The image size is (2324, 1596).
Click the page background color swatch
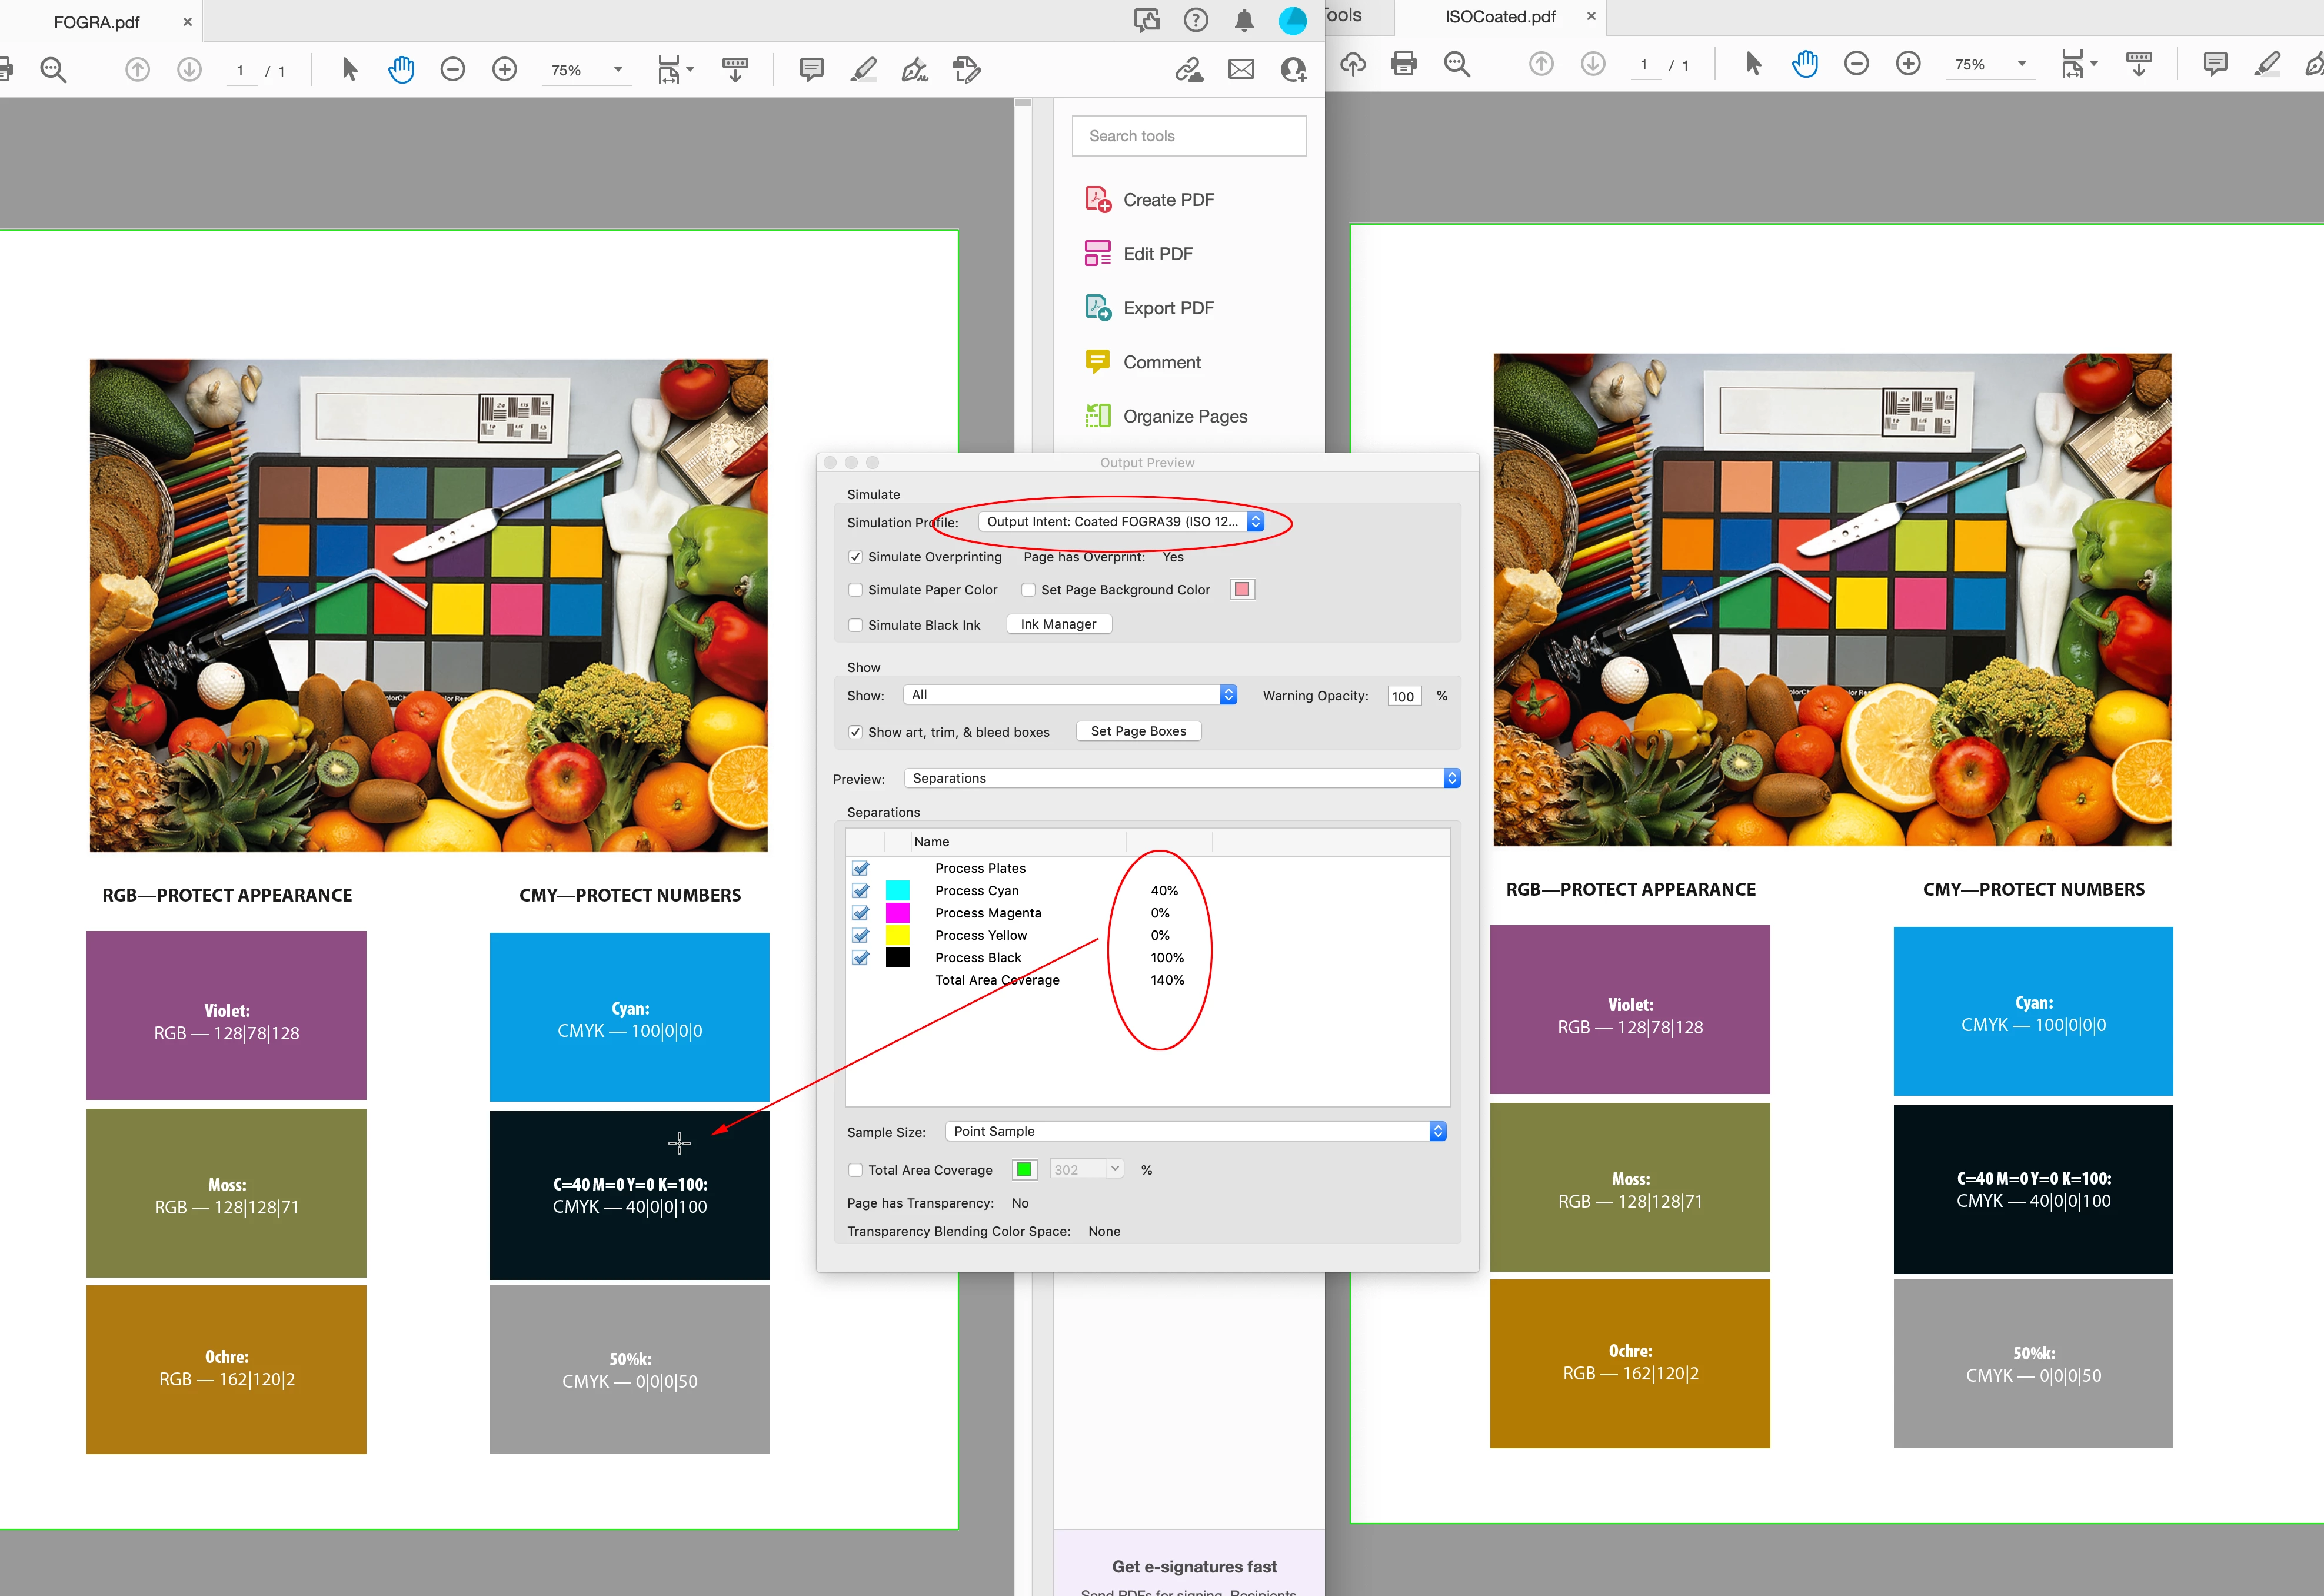1241,590
